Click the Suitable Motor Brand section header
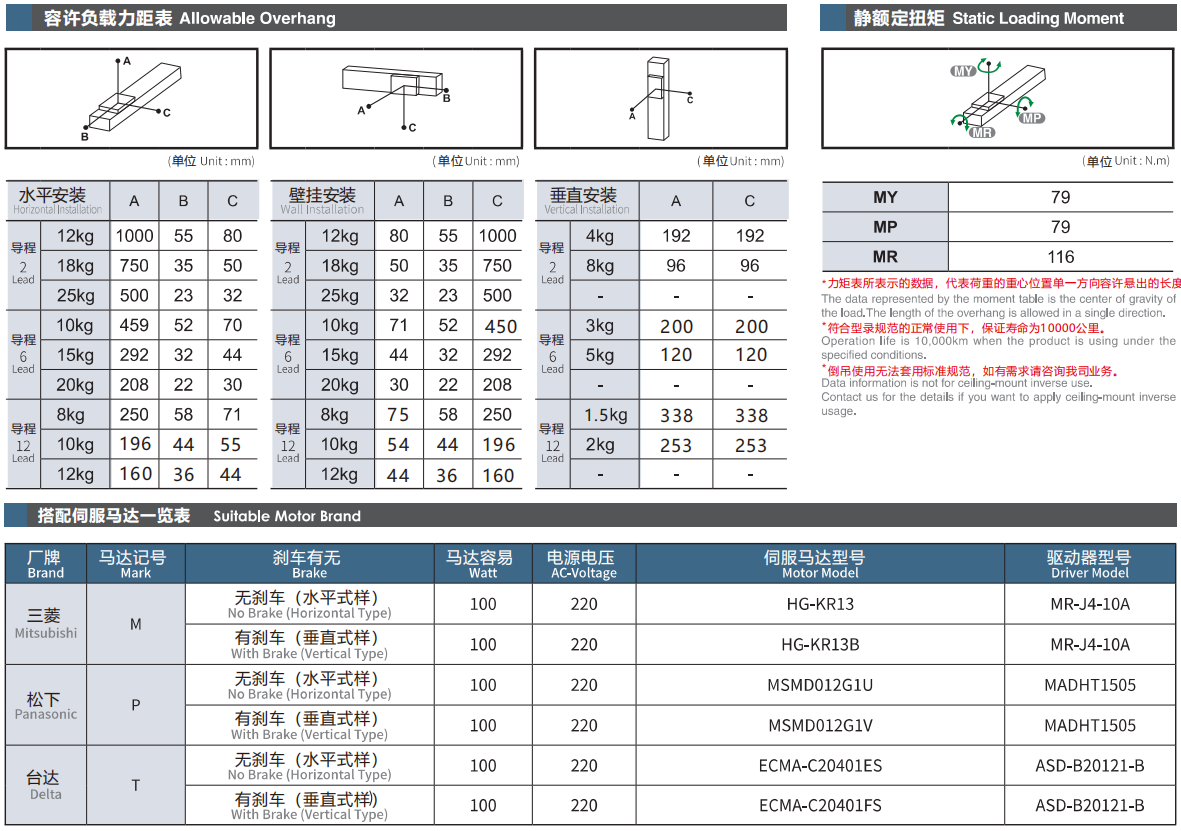 pyautogui.click(x=199, y=516)
